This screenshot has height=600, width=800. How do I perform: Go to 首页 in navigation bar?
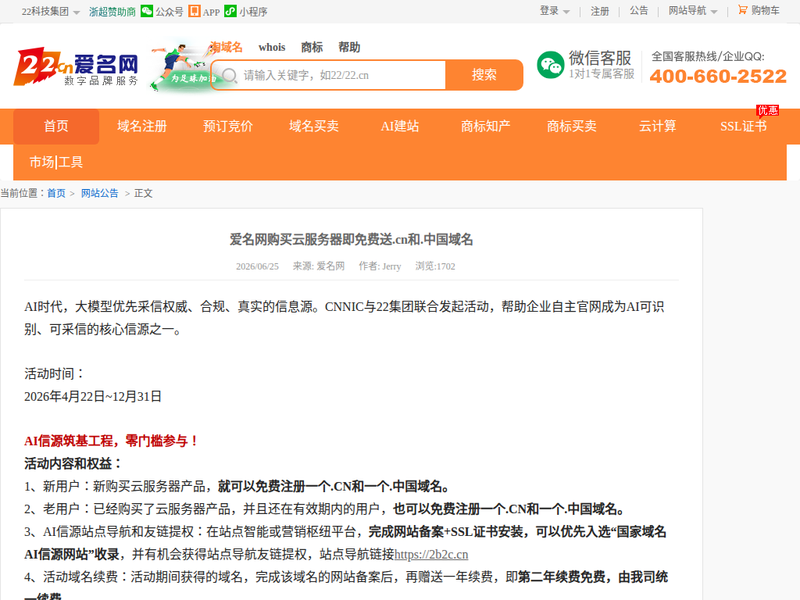click(56, 126)
